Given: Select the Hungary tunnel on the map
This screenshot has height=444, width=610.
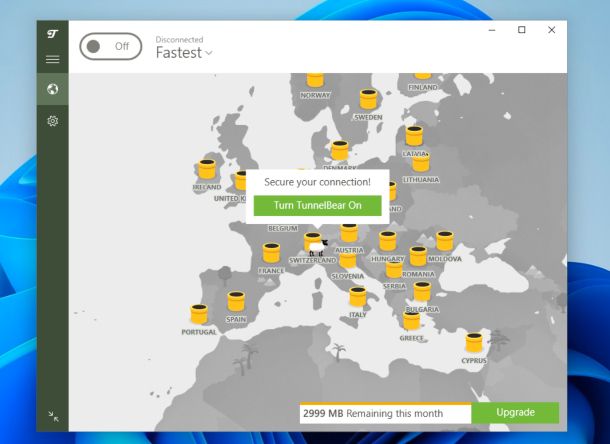Looking at the screenshot, I should pyautogui.click(x=387, y=241).
